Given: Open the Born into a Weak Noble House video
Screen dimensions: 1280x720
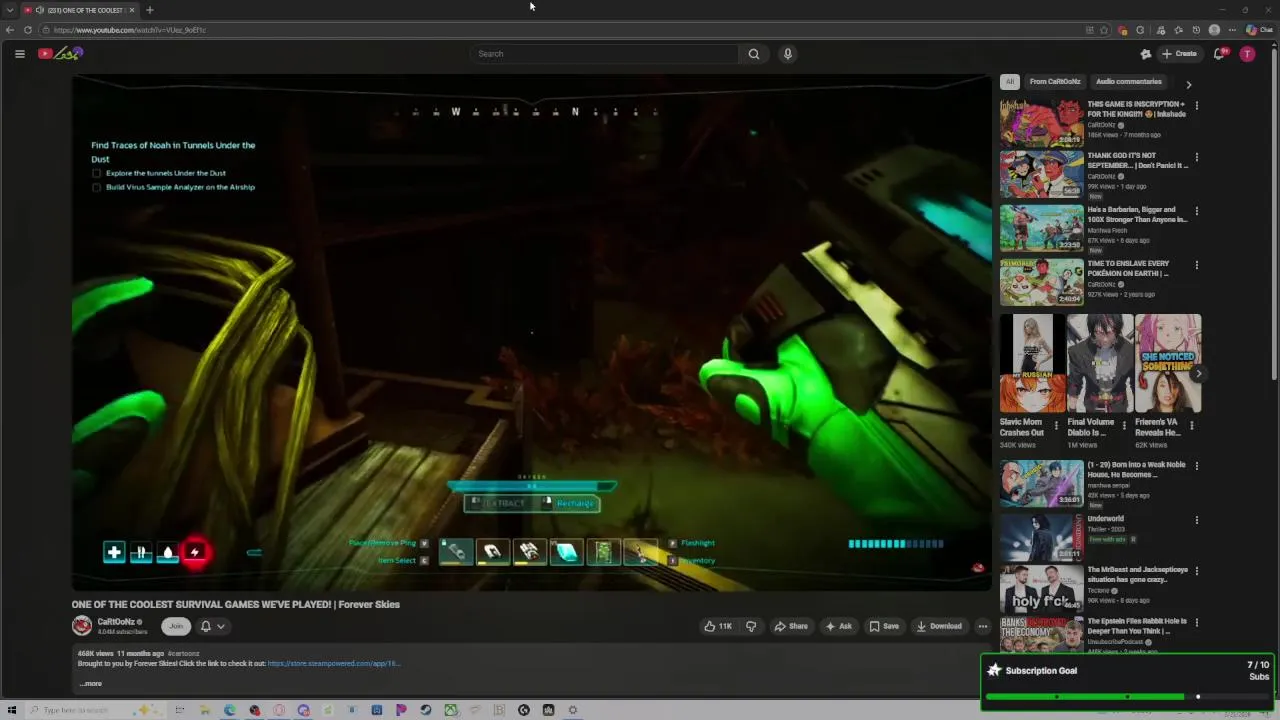Looking at the screenshot, I should (1042, 483).
